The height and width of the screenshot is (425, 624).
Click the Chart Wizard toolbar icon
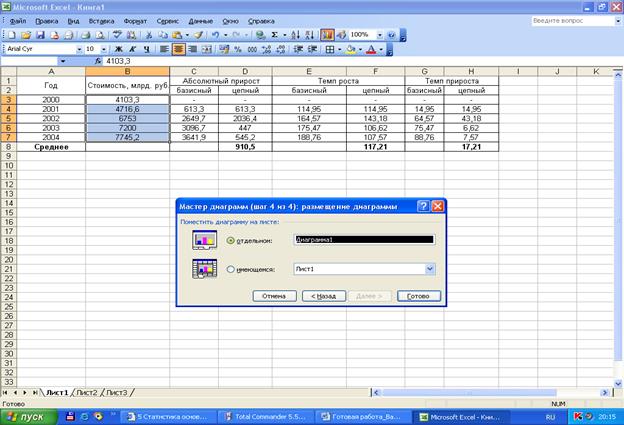coord(329,34)
